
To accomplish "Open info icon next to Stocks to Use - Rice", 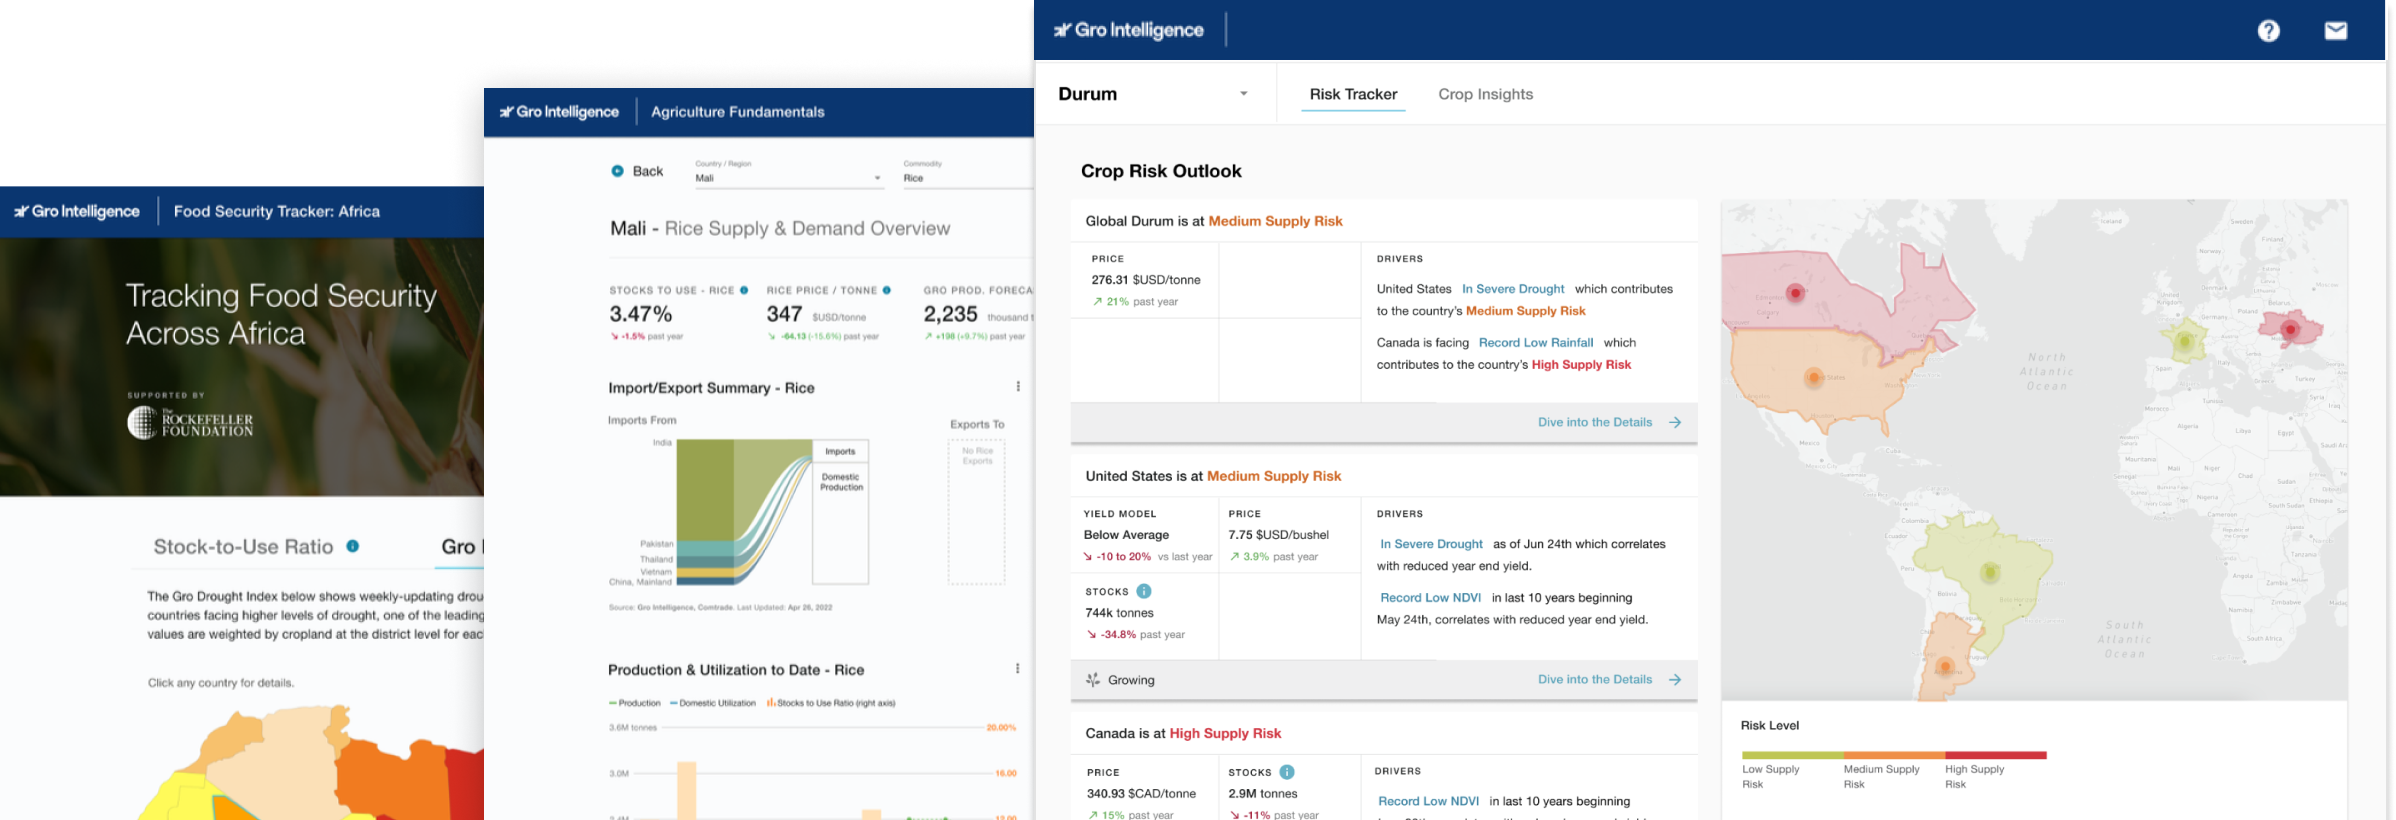I will (x=744, y=290).
